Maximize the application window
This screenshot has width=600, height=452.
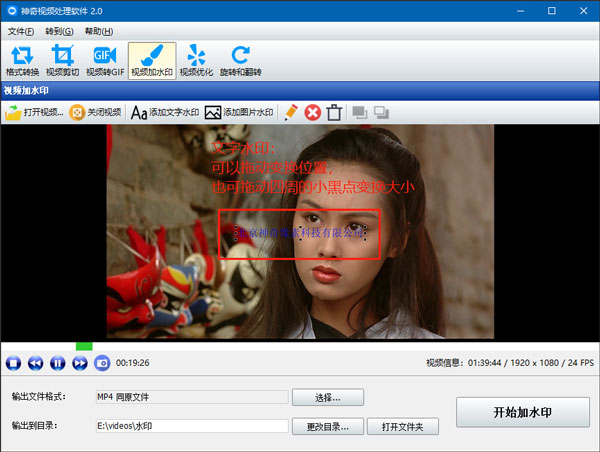point(552,11)
